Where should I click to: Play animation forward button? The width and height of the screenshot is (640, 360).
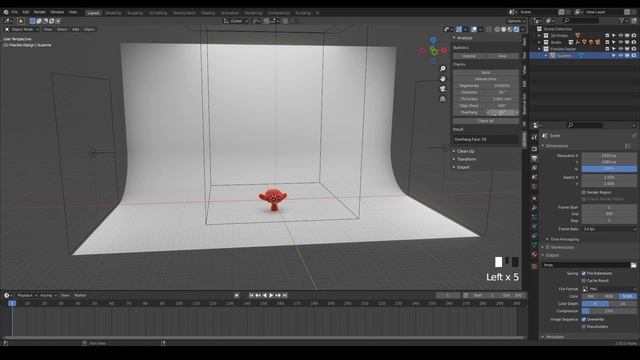coord(271,295)
